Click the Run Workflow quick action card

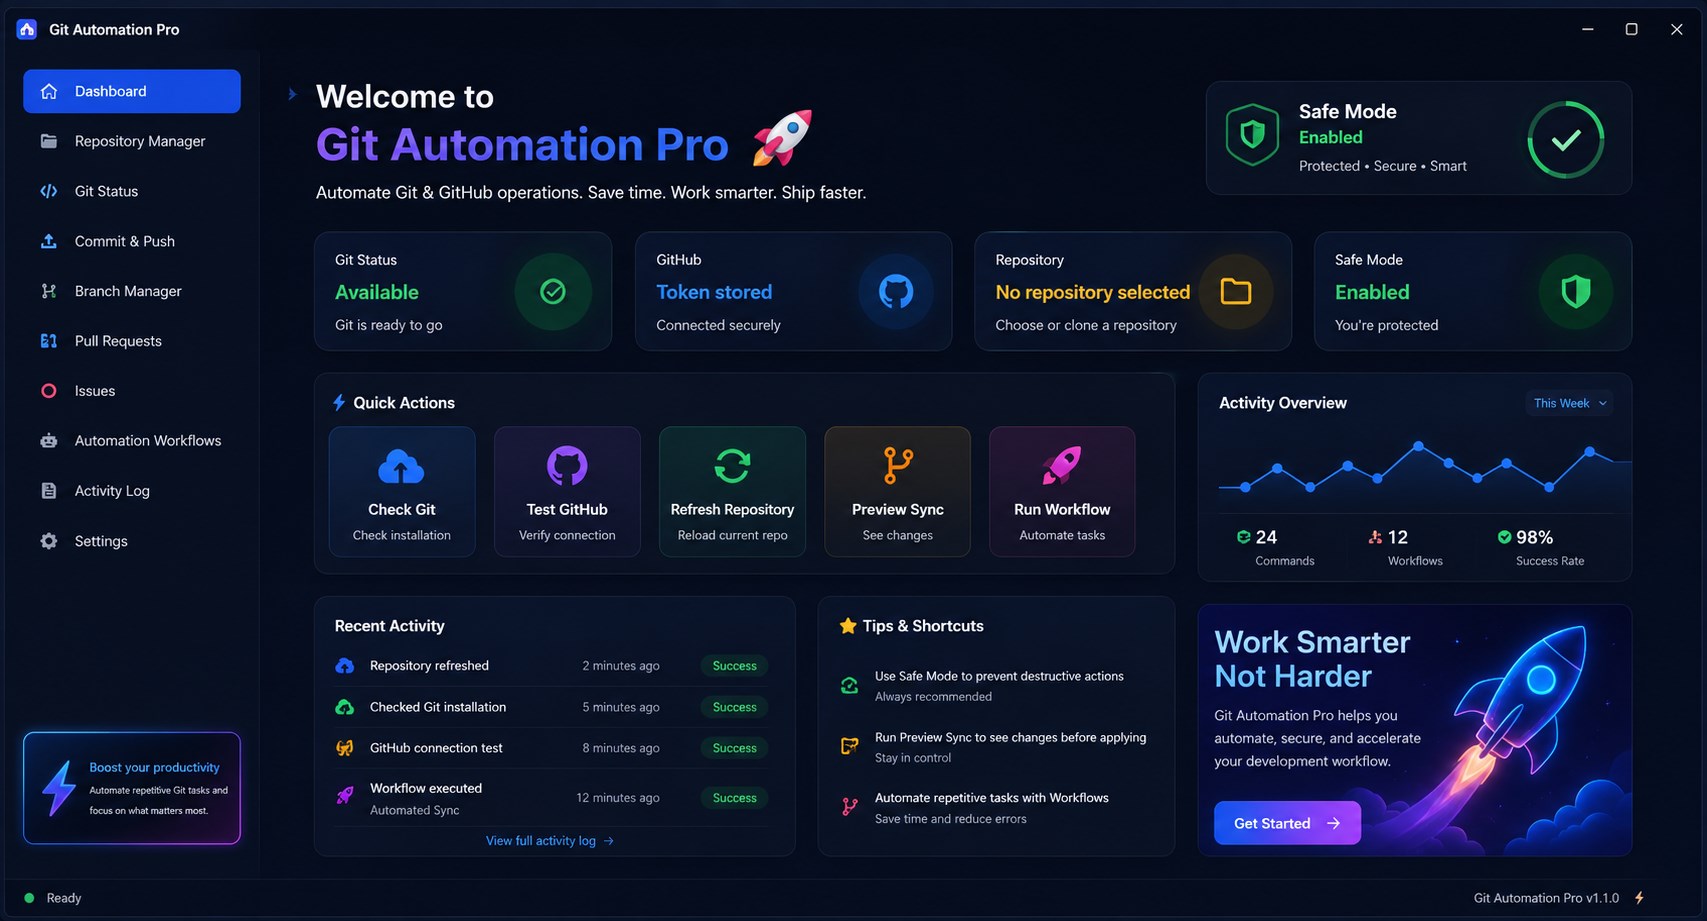click(1062, 492)
